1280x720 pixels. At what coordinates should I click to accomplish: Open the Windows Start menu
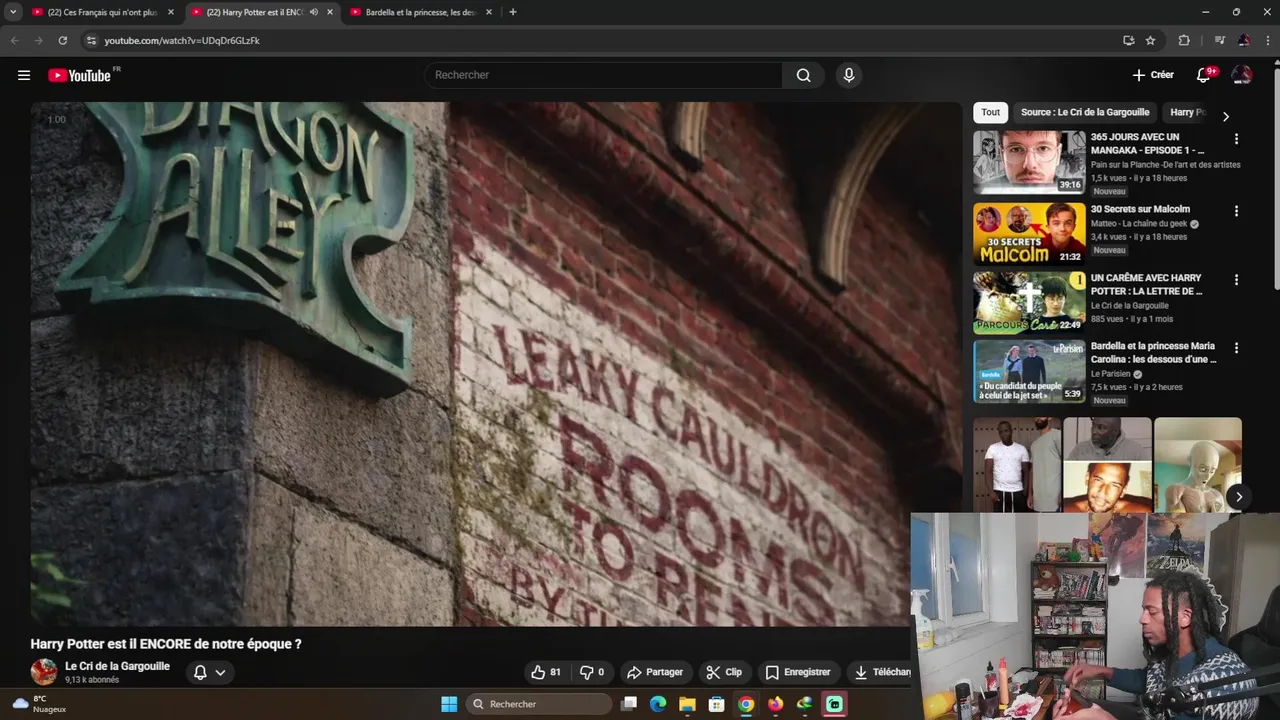click(449, 704)
